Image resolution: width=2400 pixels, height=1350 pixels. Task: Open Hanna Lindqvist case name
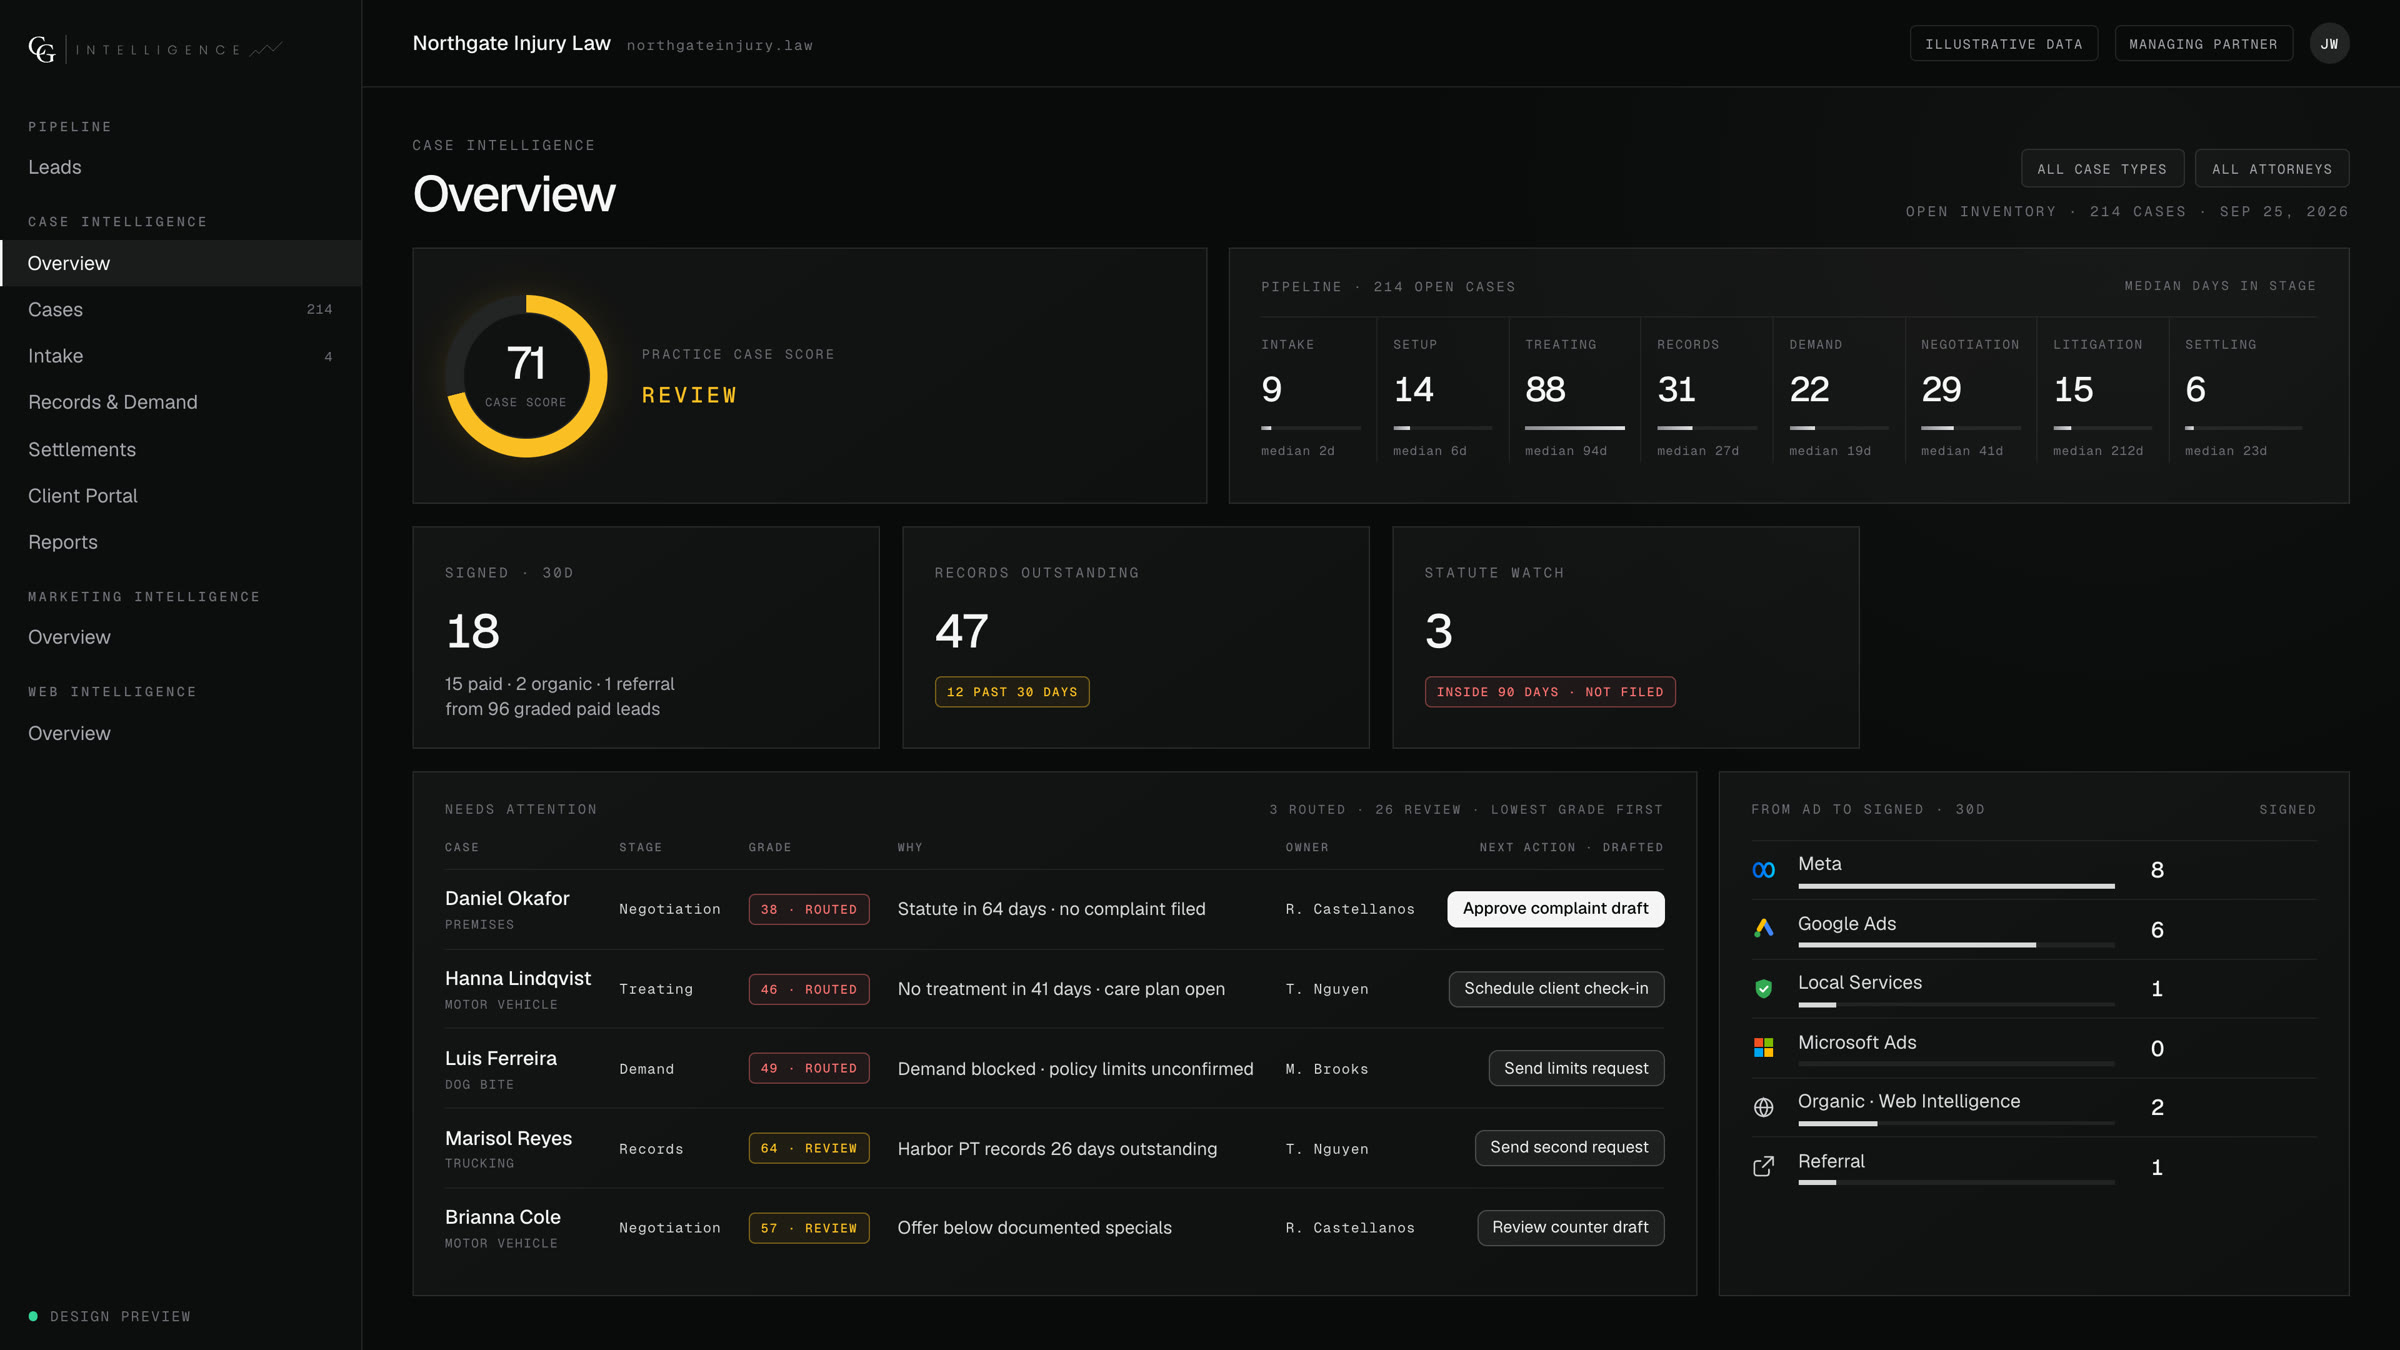517,979
